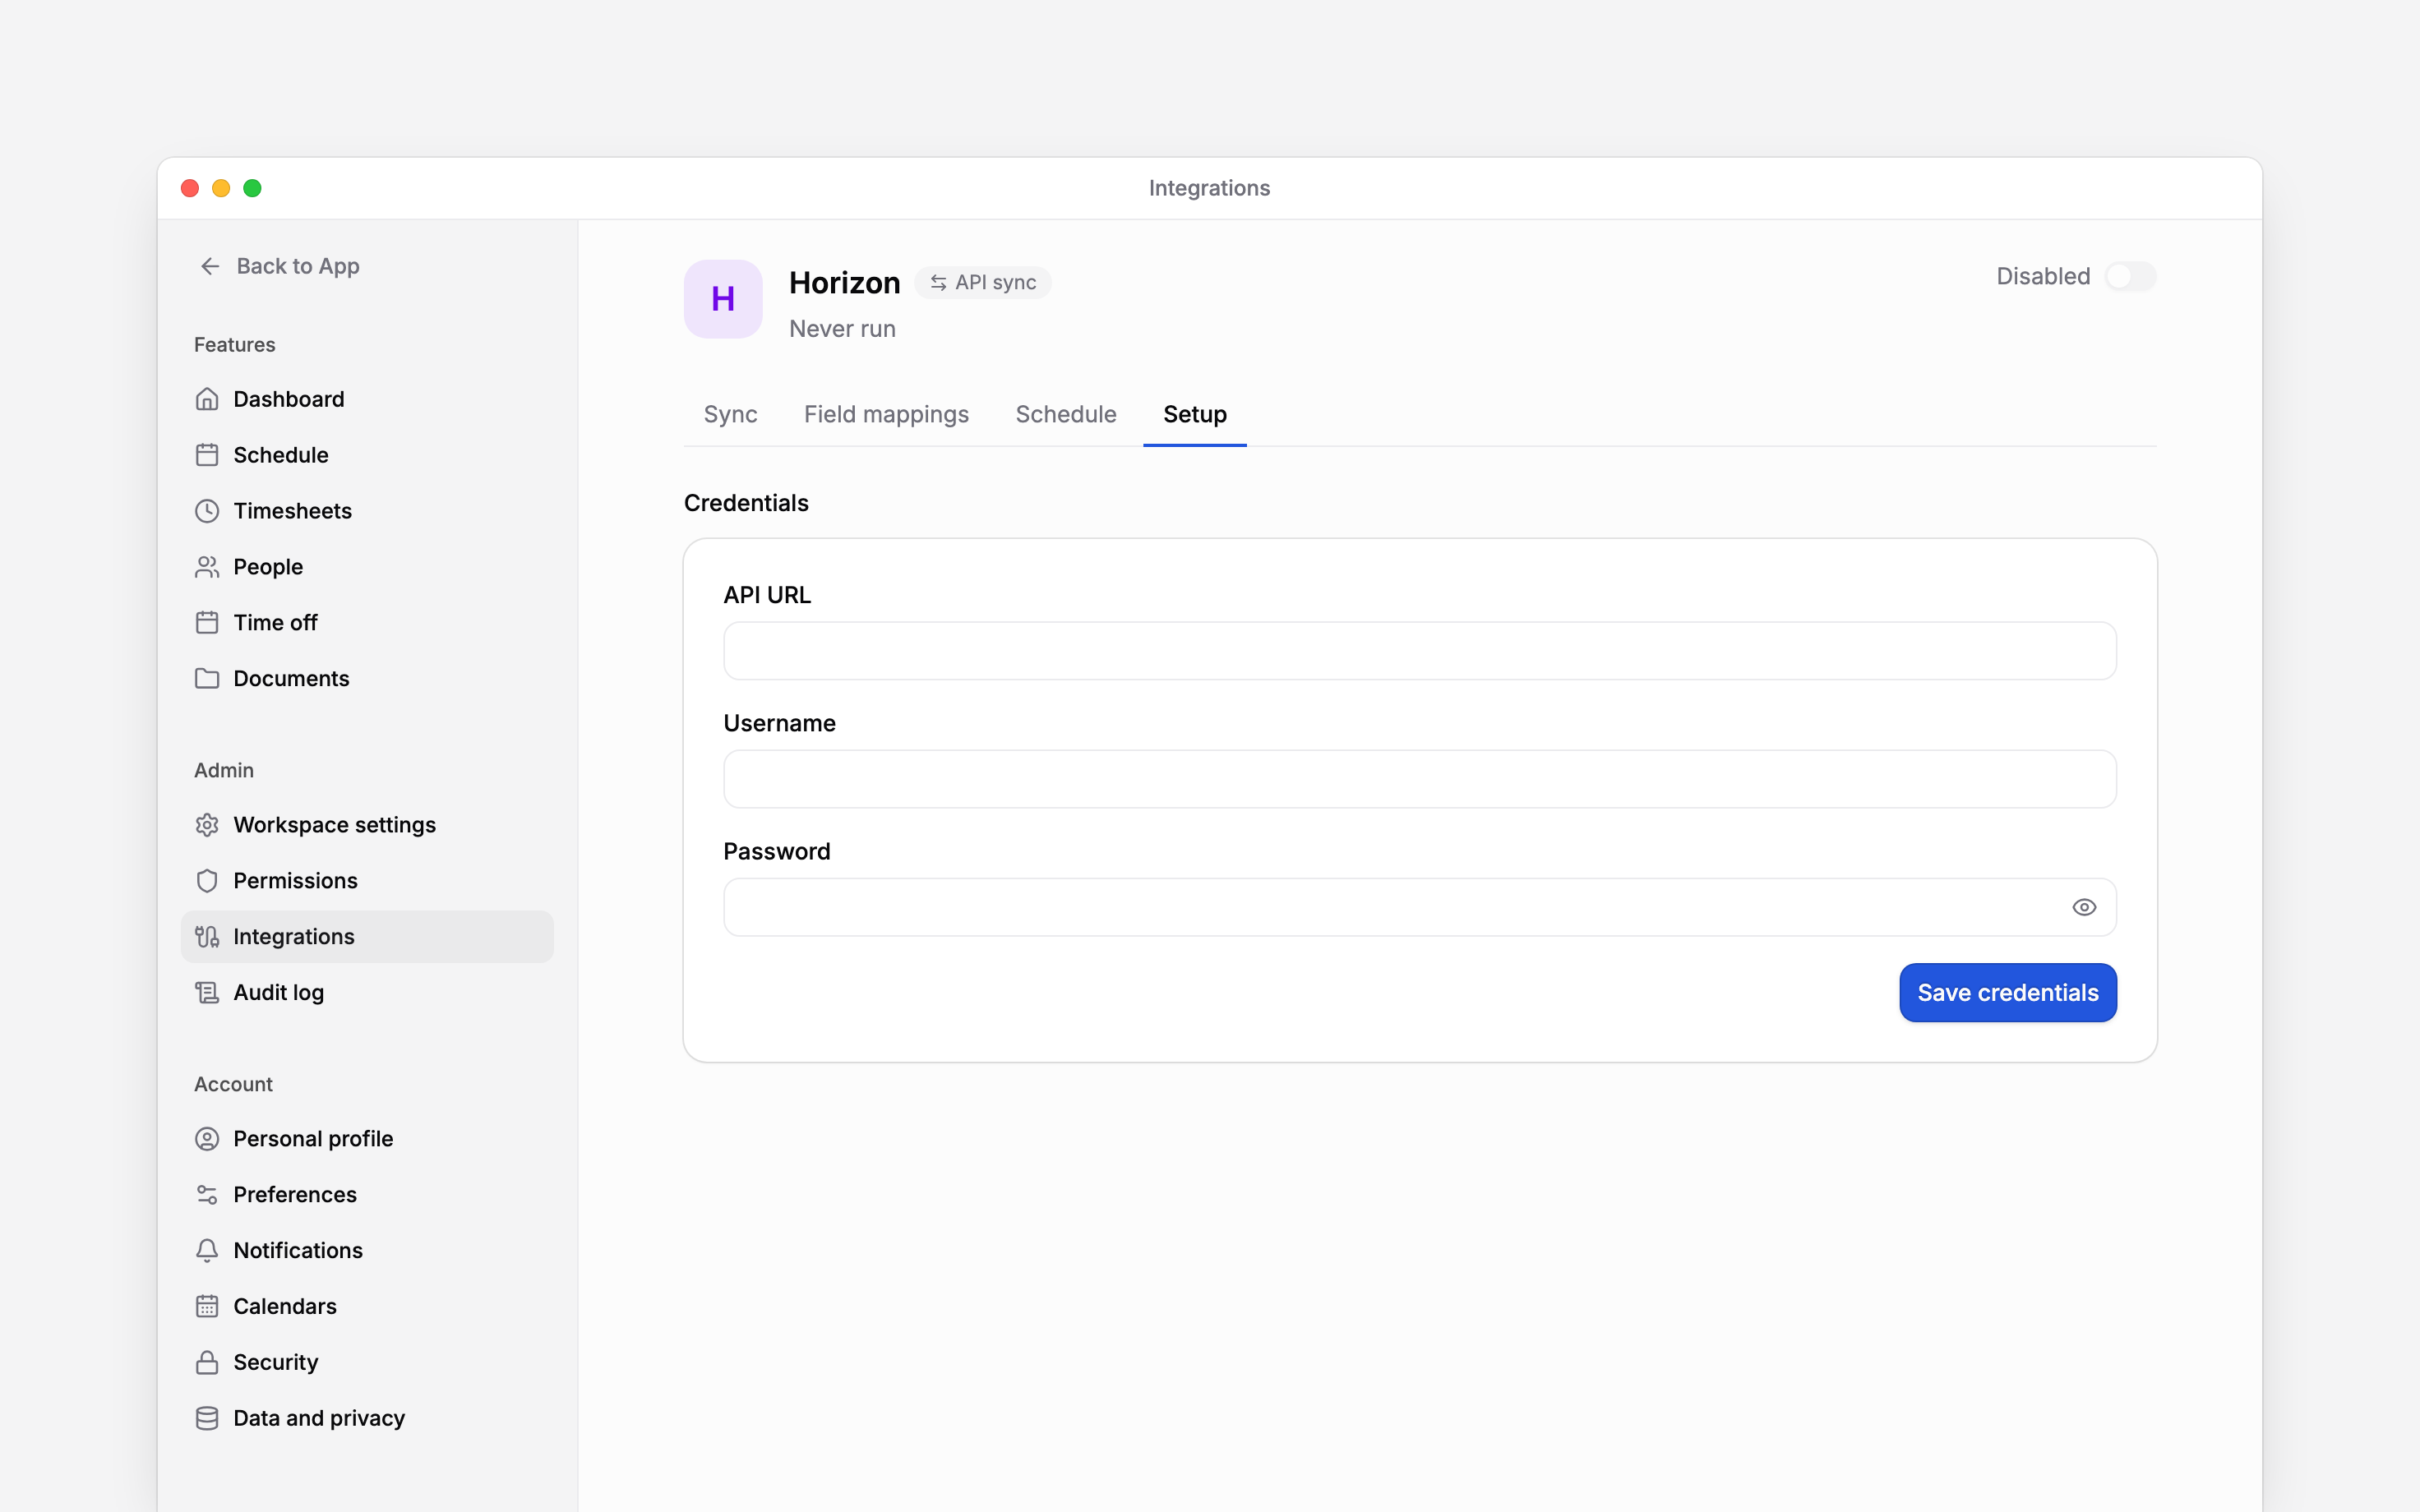Image resolution: width=2420 pixels, height=1512 pixels.
Task: Click the Back to App arrow icon
Action: coord(210,266)
